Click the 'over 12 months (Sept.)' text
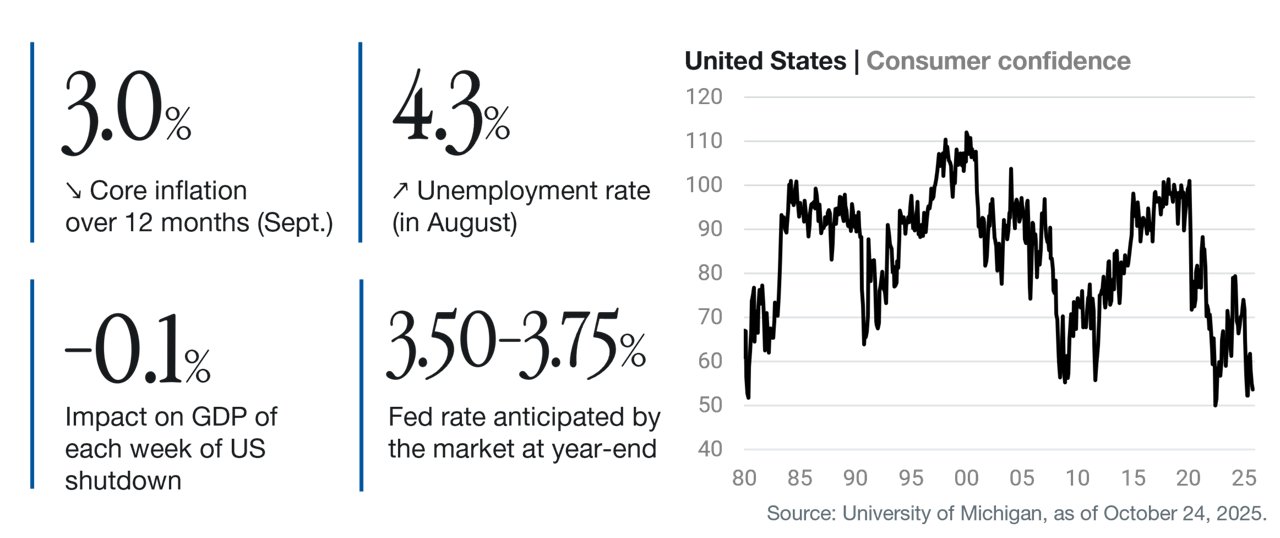The width and height of the screenshot is (1280, 538). pos(199,223)
